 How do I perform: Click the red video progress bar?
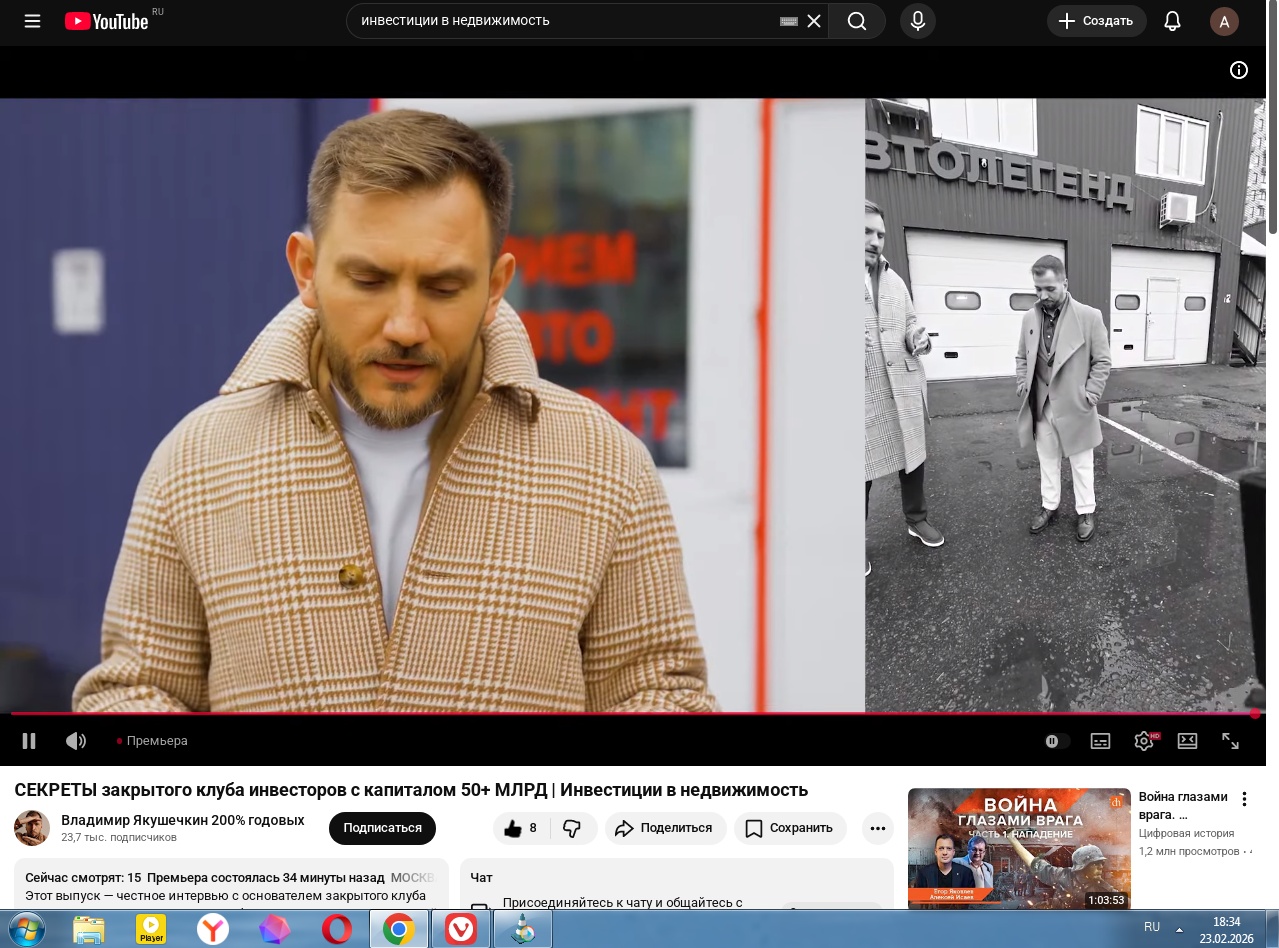[630, 714]
